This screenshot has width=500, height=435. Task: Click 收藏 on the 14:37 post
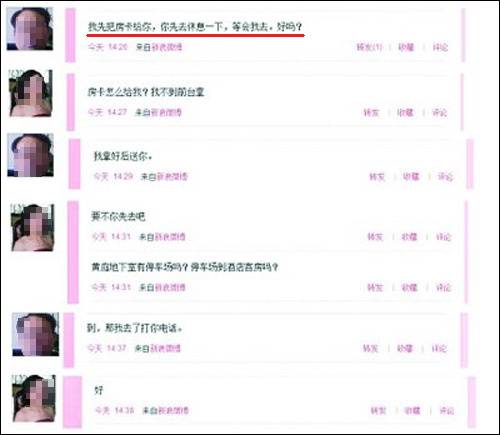point(405,349)
